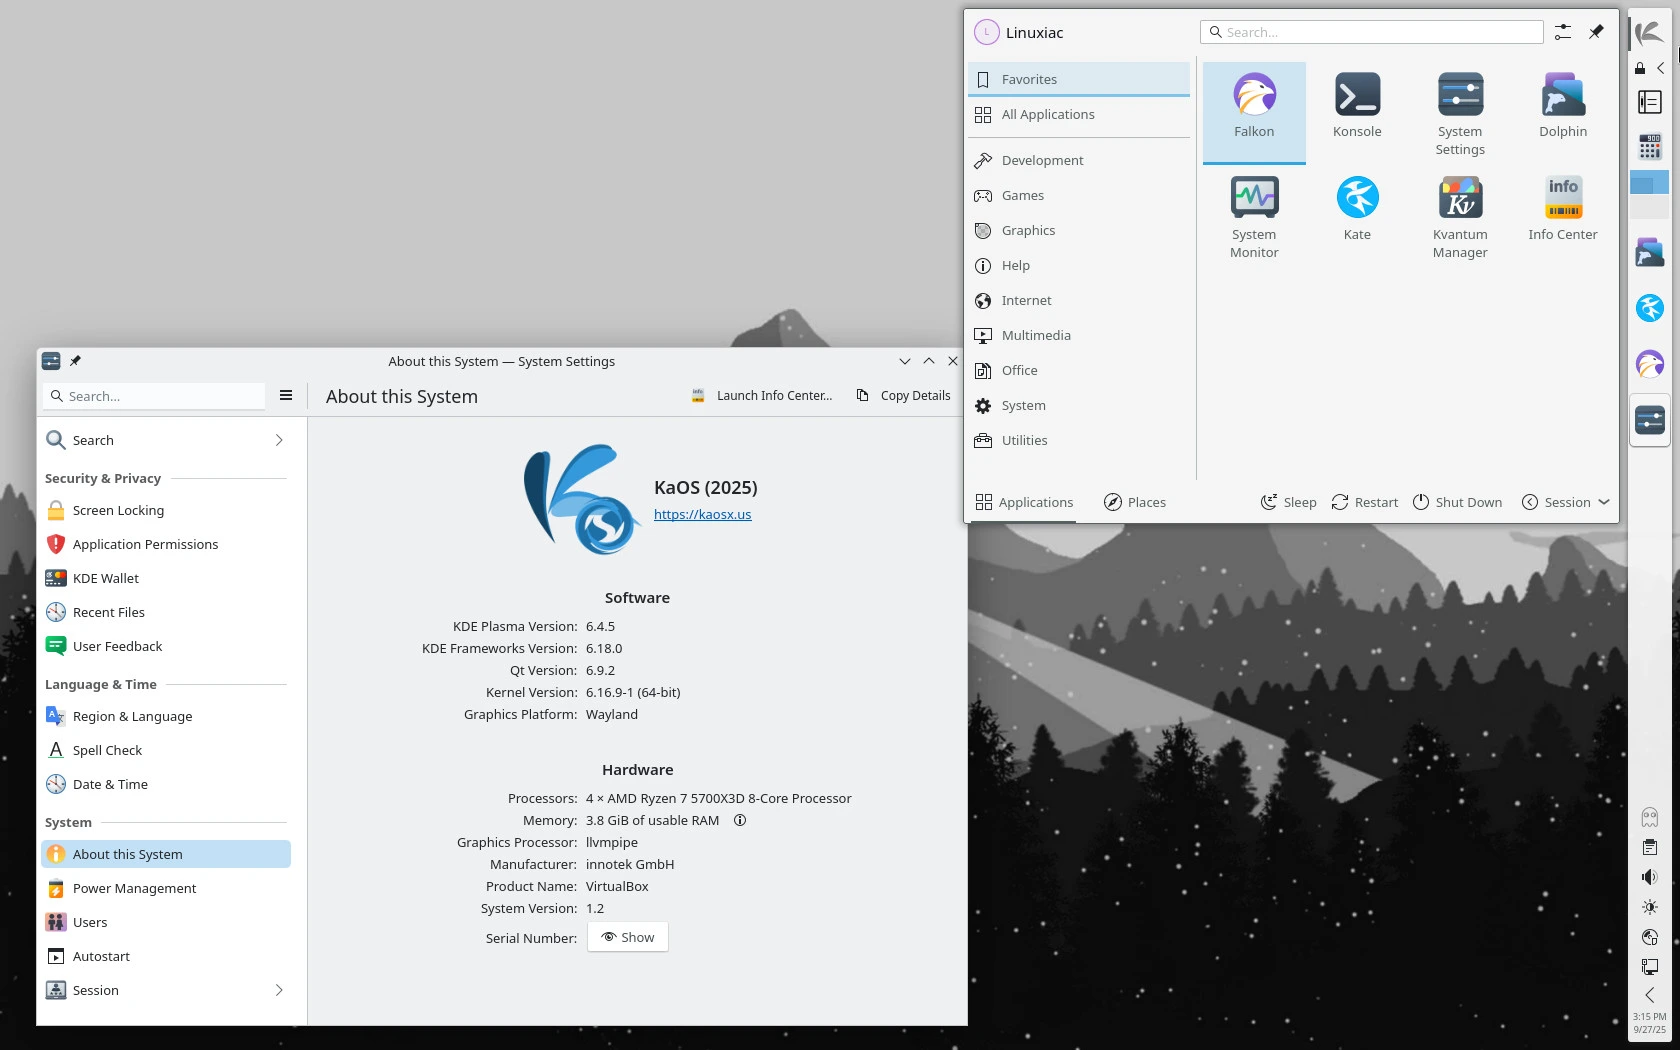Image resolution: width=1680 pixels, height=1050 pixels.
Task: Click Falkon icon in side panel
Action: [x=1650, y=364]
